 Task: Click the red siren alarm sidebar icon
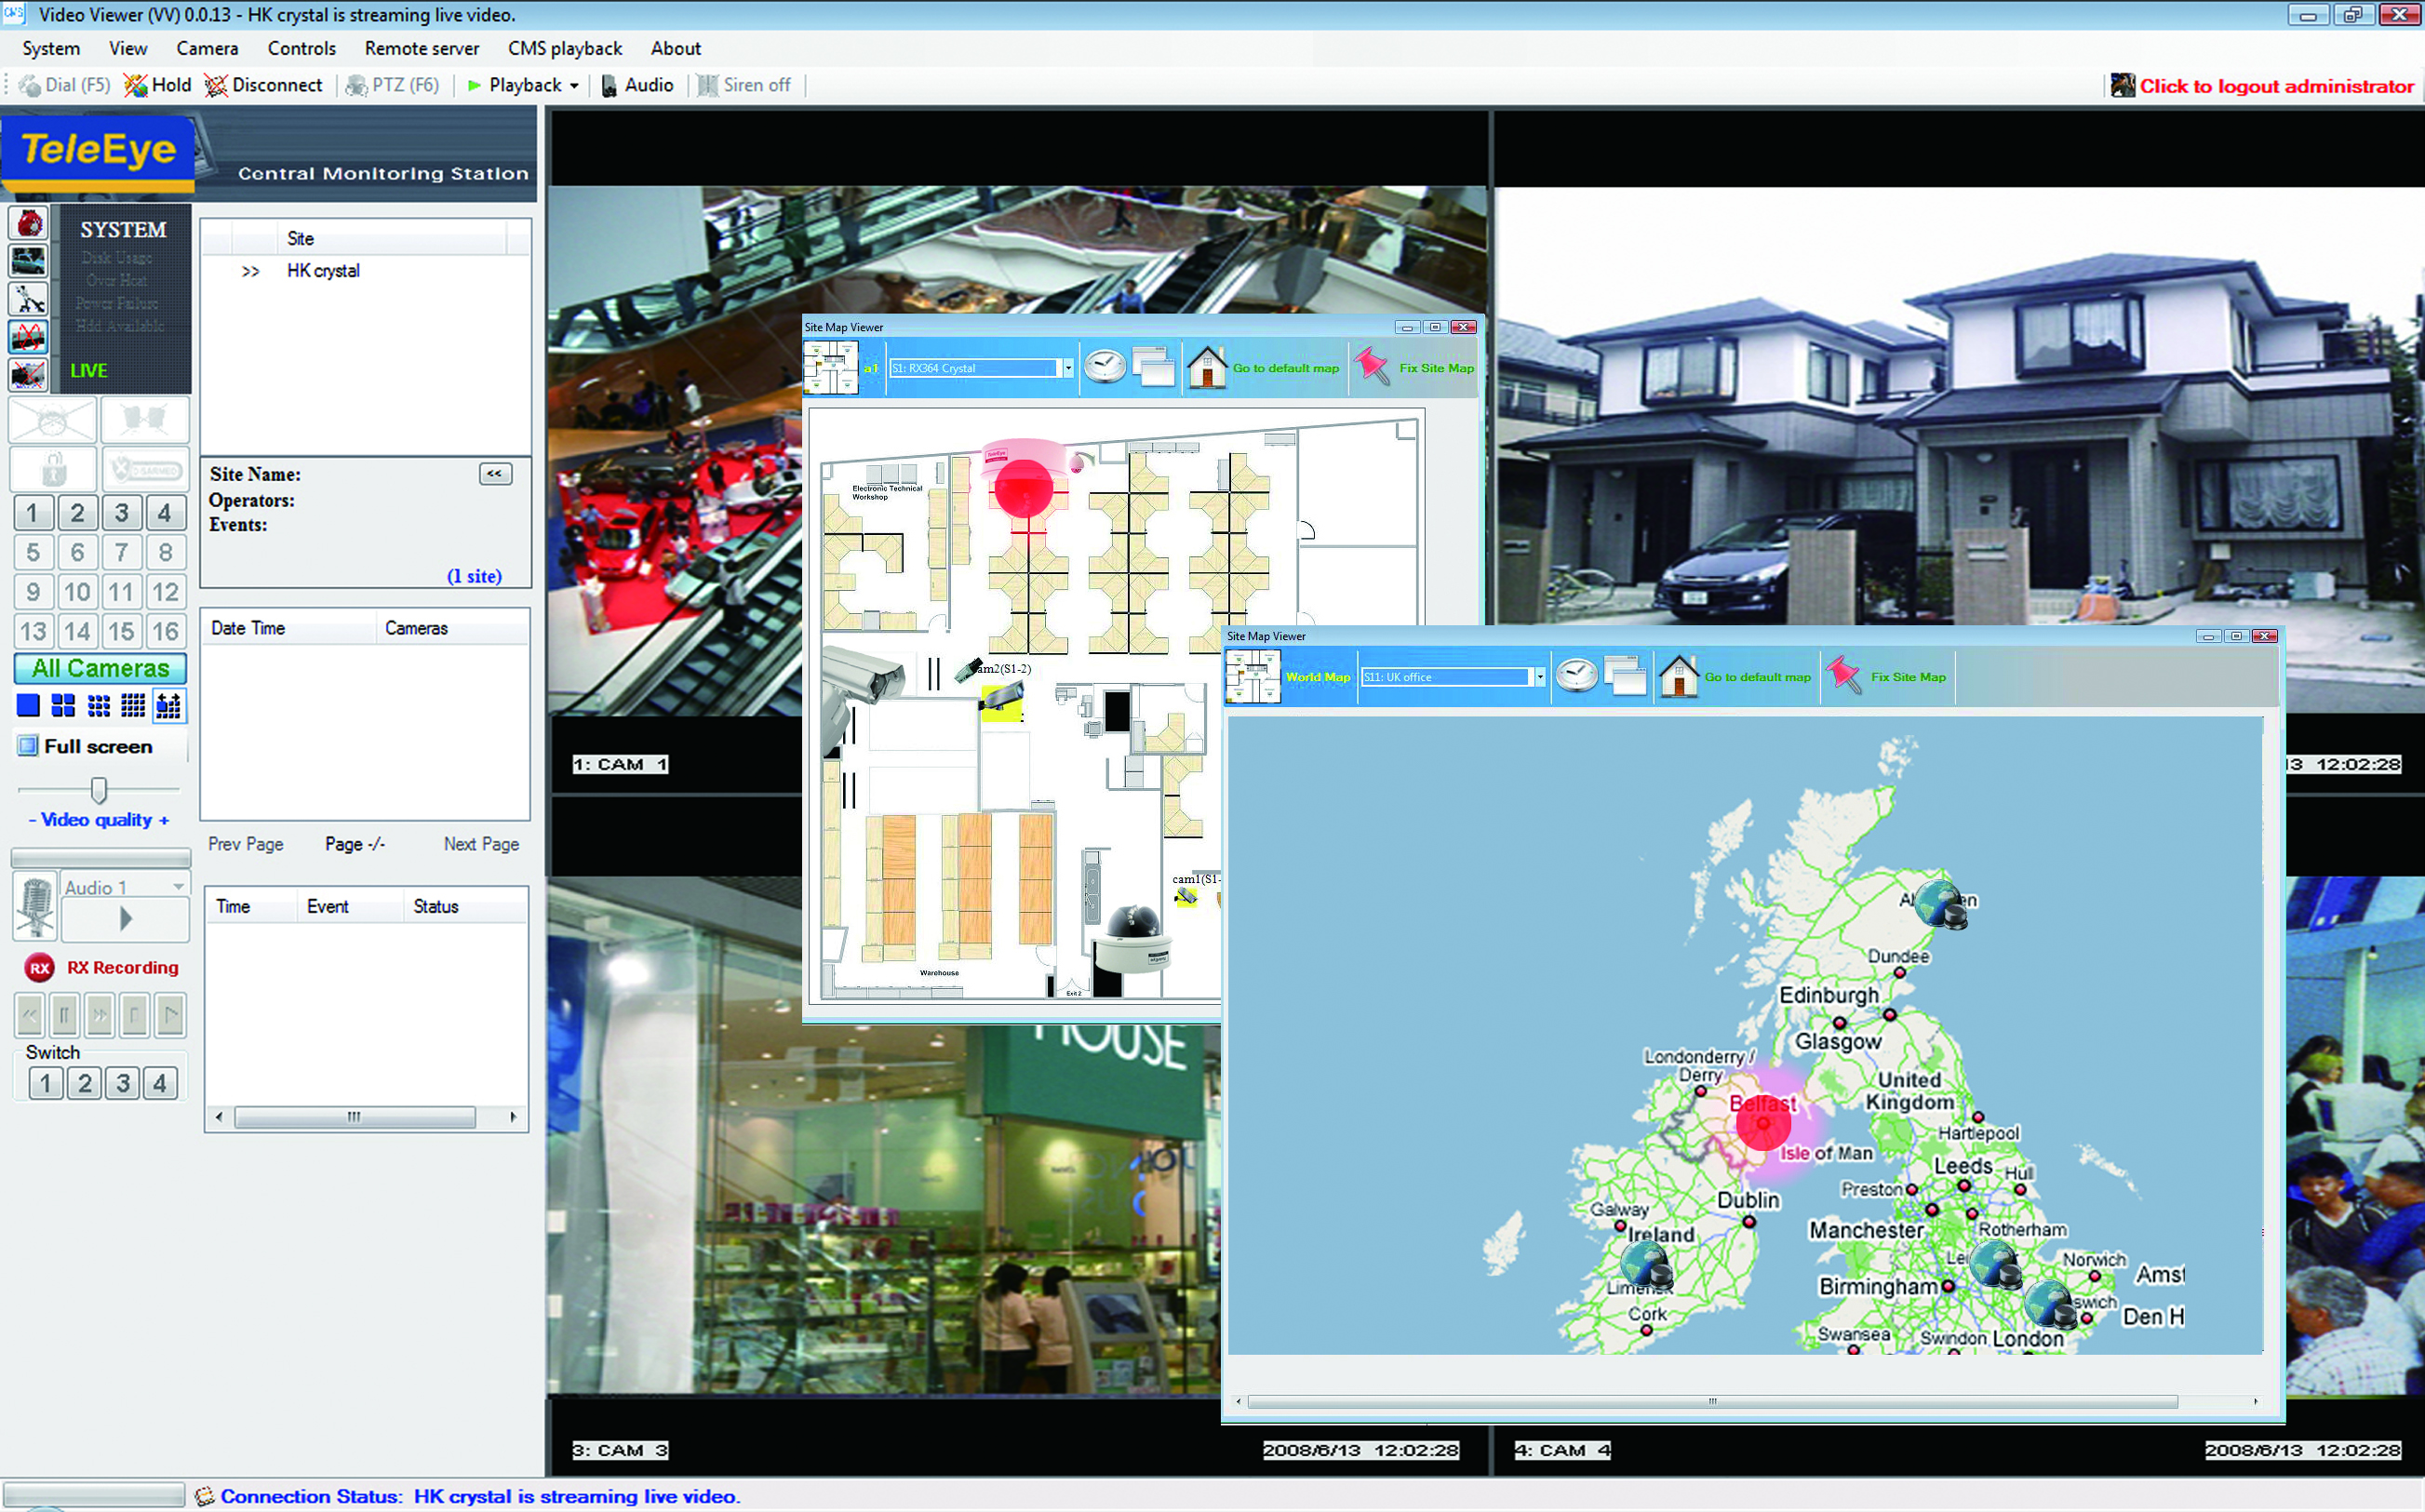[x=28, y=223]
